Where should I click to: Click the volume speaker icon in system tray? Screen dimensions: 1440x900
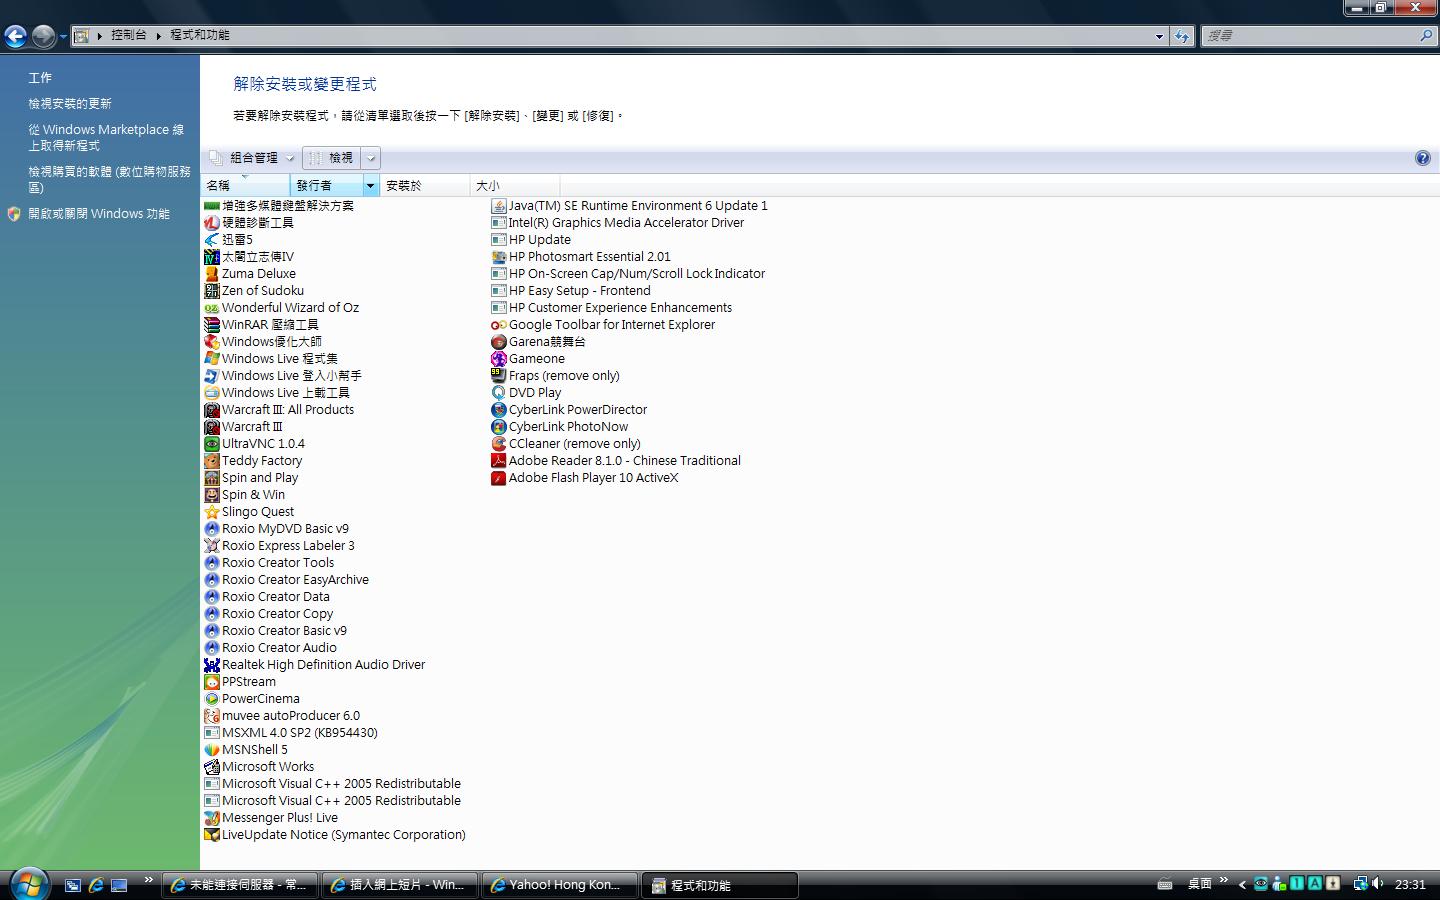(x=1378, y=884)
